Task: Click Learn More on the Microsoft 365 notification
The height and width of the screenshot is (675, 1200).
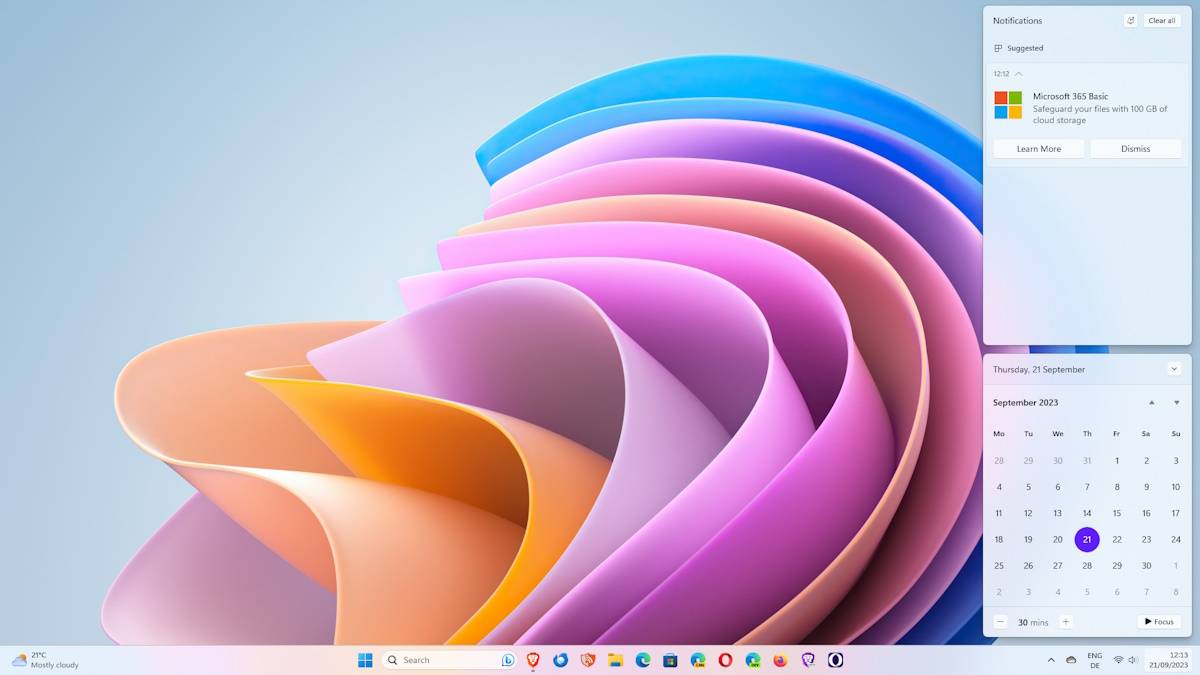Action: [1038, 148]
